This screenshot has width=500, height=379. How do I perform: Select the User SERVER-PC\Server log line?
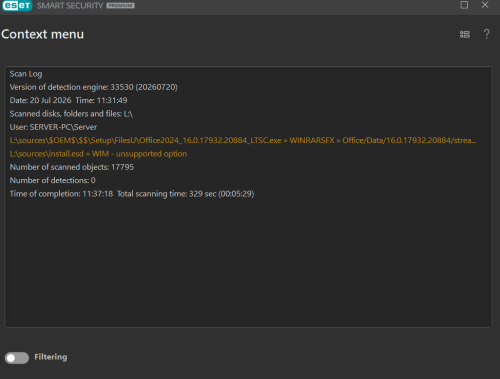(x=53, y=127)
